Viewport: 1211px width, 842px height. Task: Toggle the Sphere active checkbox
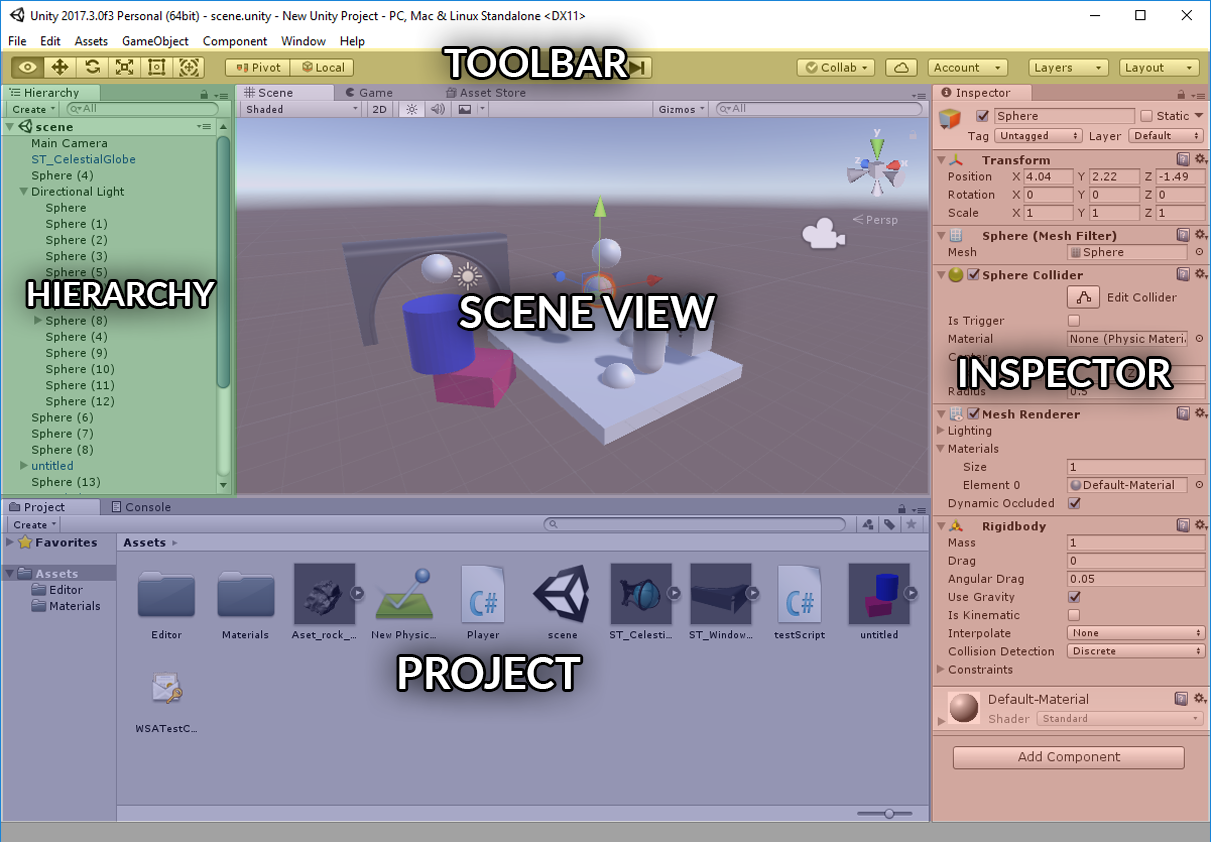(x=982, y=116)
